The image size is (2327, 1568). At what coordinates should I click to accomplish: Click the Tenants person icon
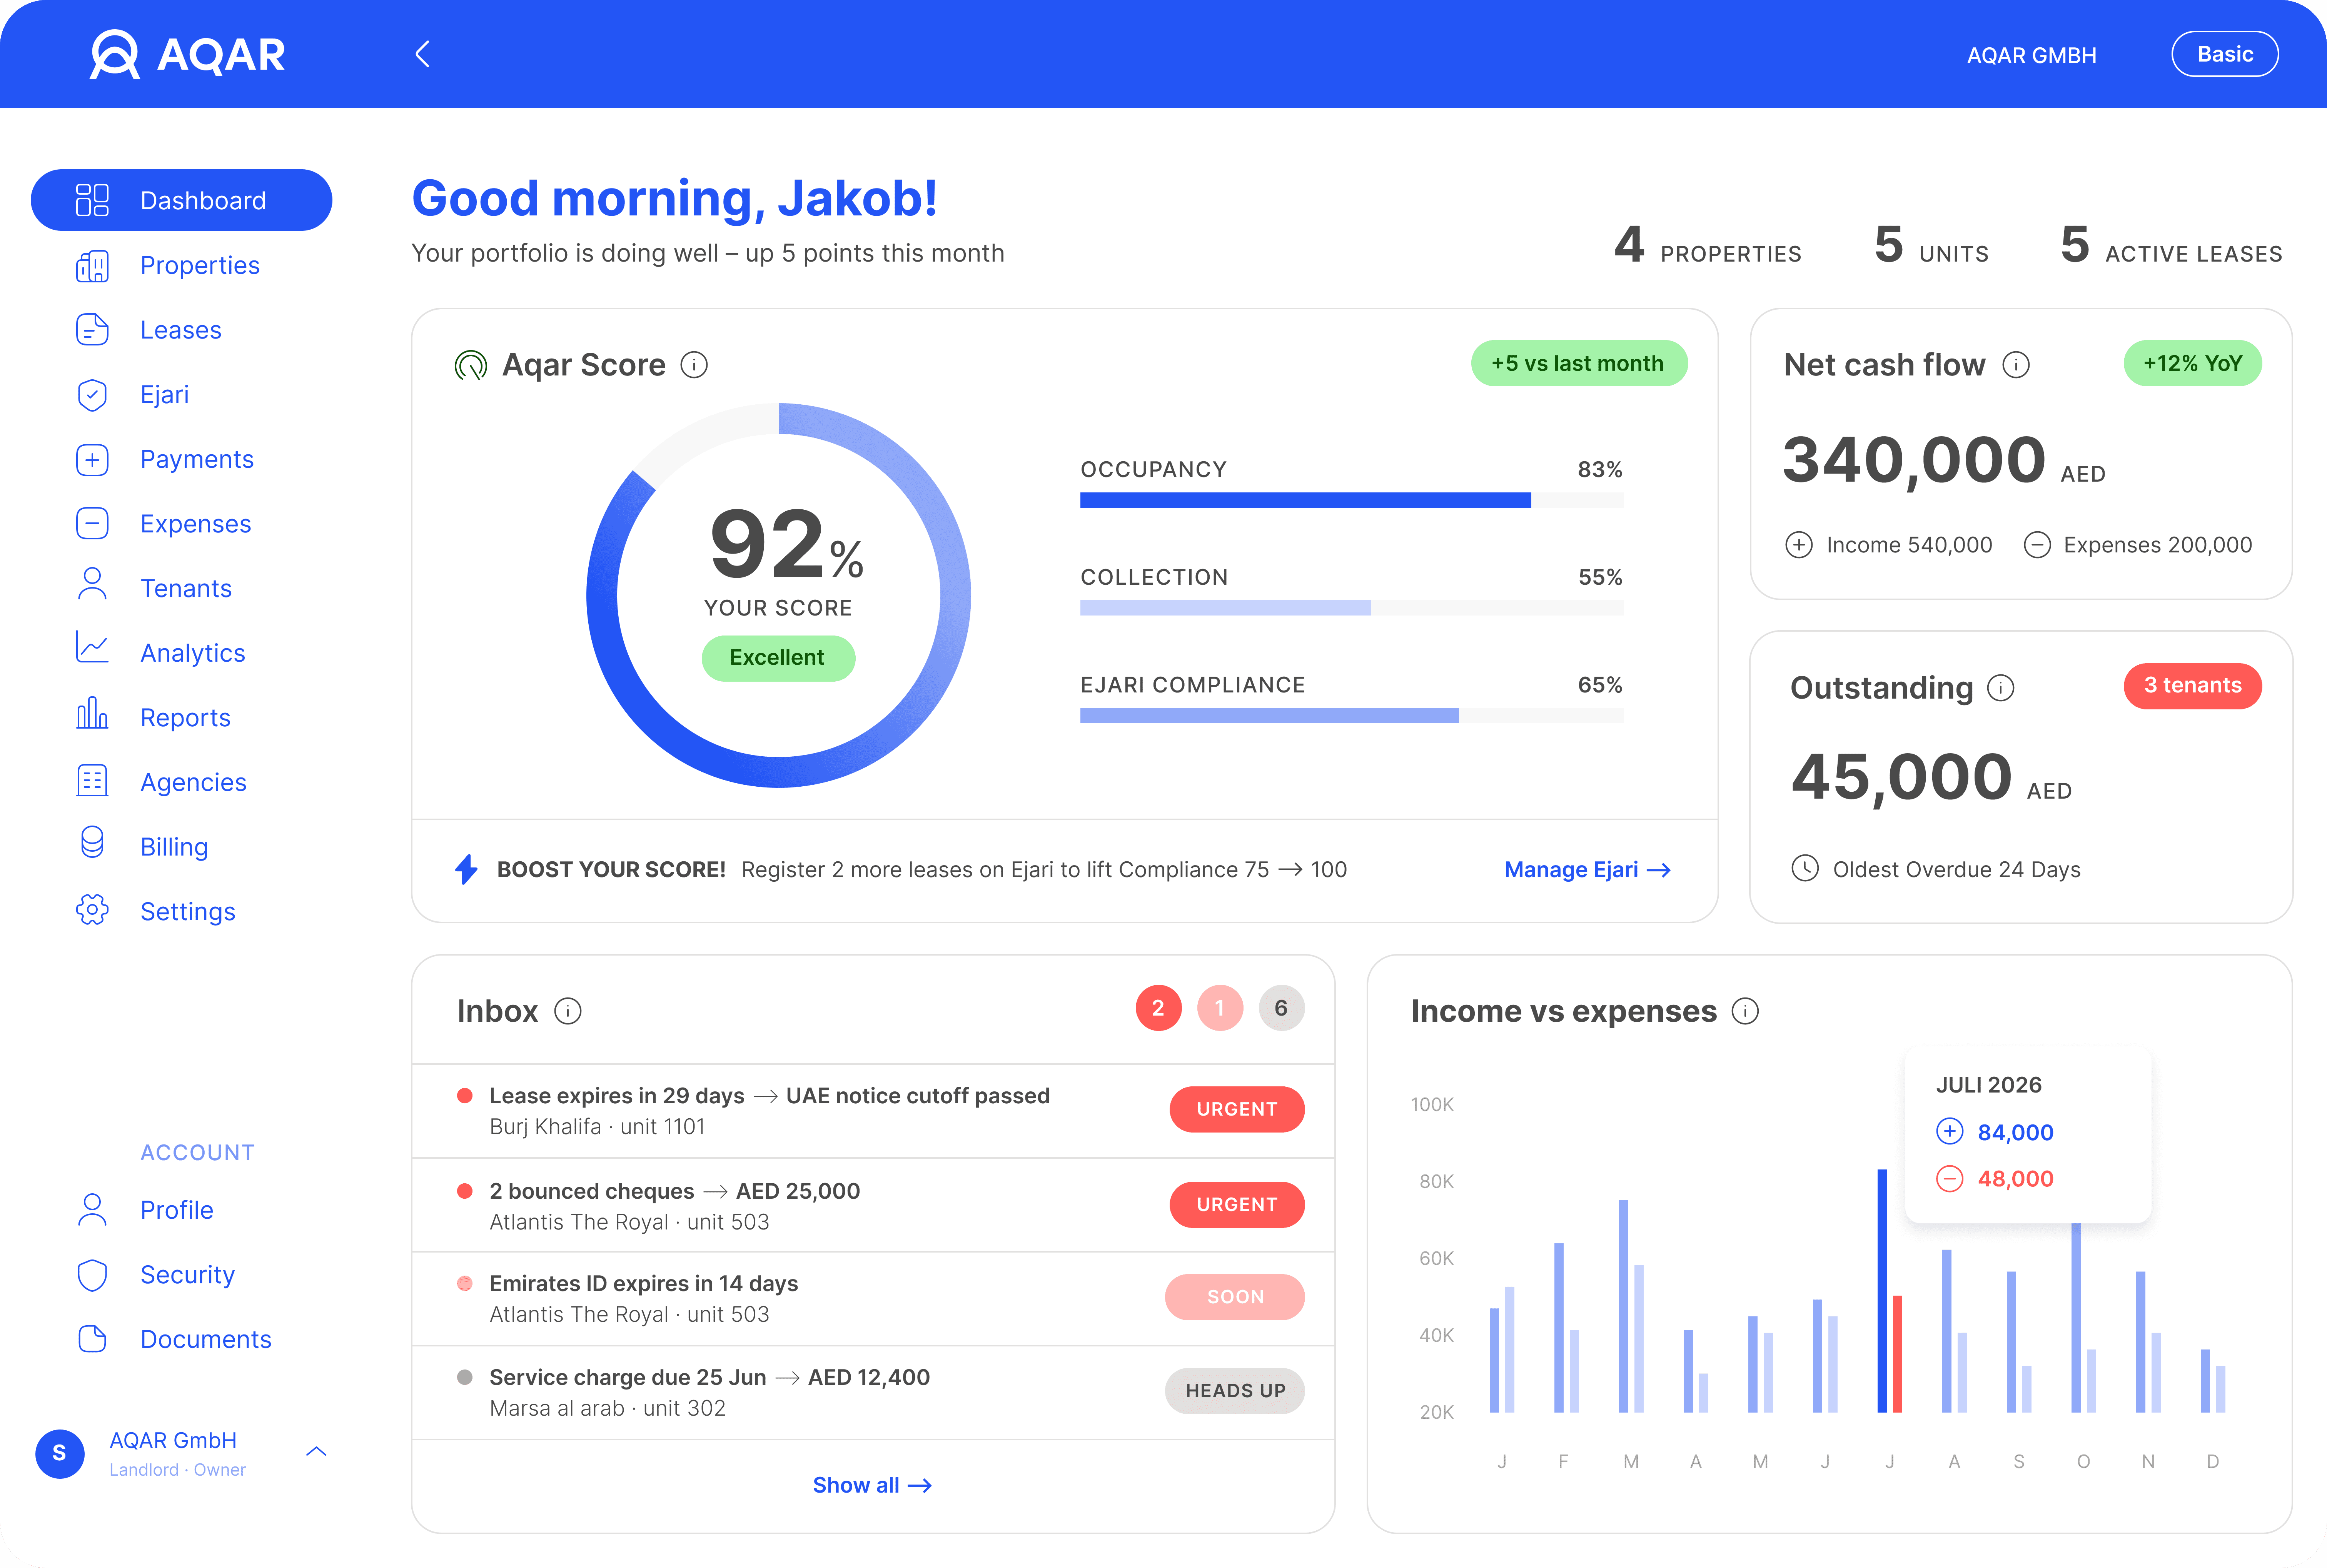pyautogui.click(x=92, y=584)
